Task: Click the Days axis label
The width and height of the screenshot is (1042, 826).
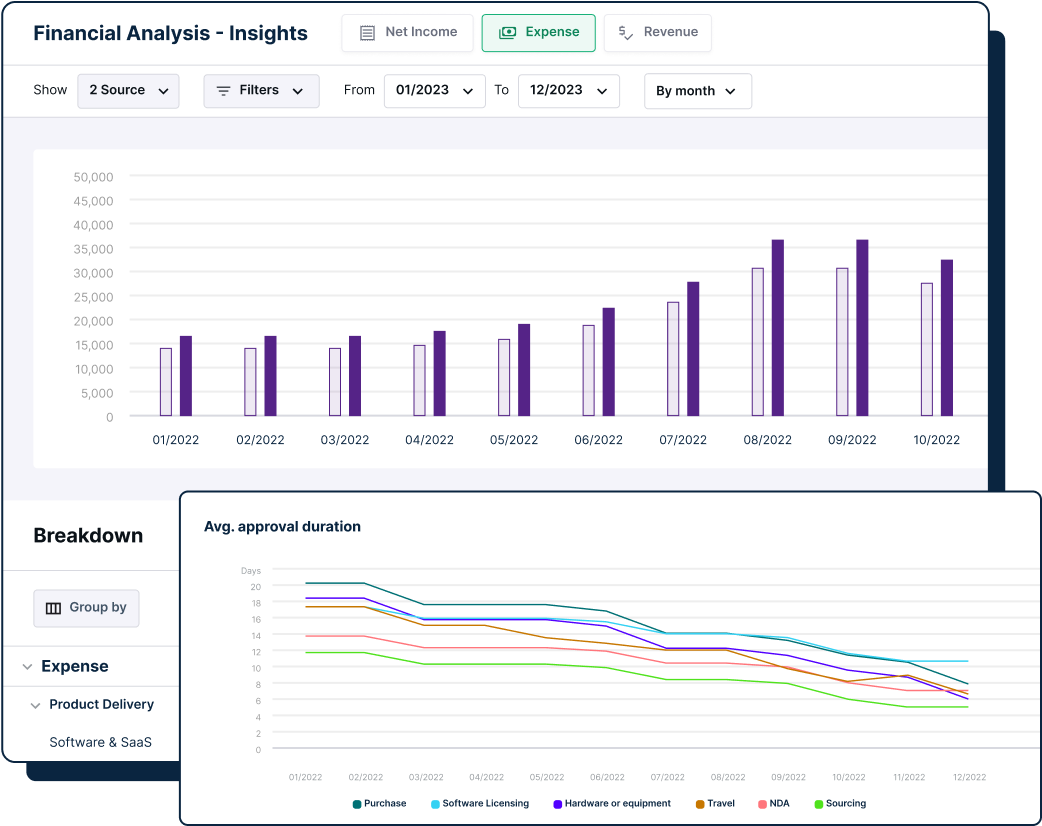Action: click(251, 571)
